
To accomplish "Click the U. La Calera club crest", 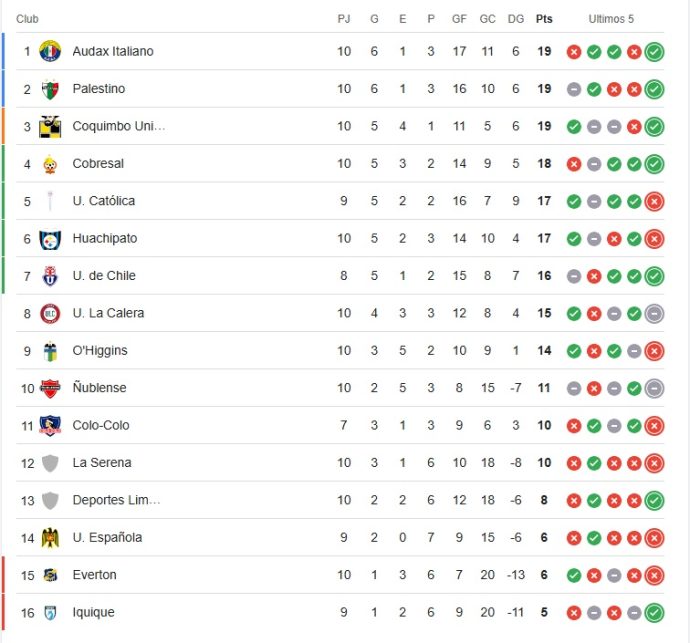I will click(50, 314).
